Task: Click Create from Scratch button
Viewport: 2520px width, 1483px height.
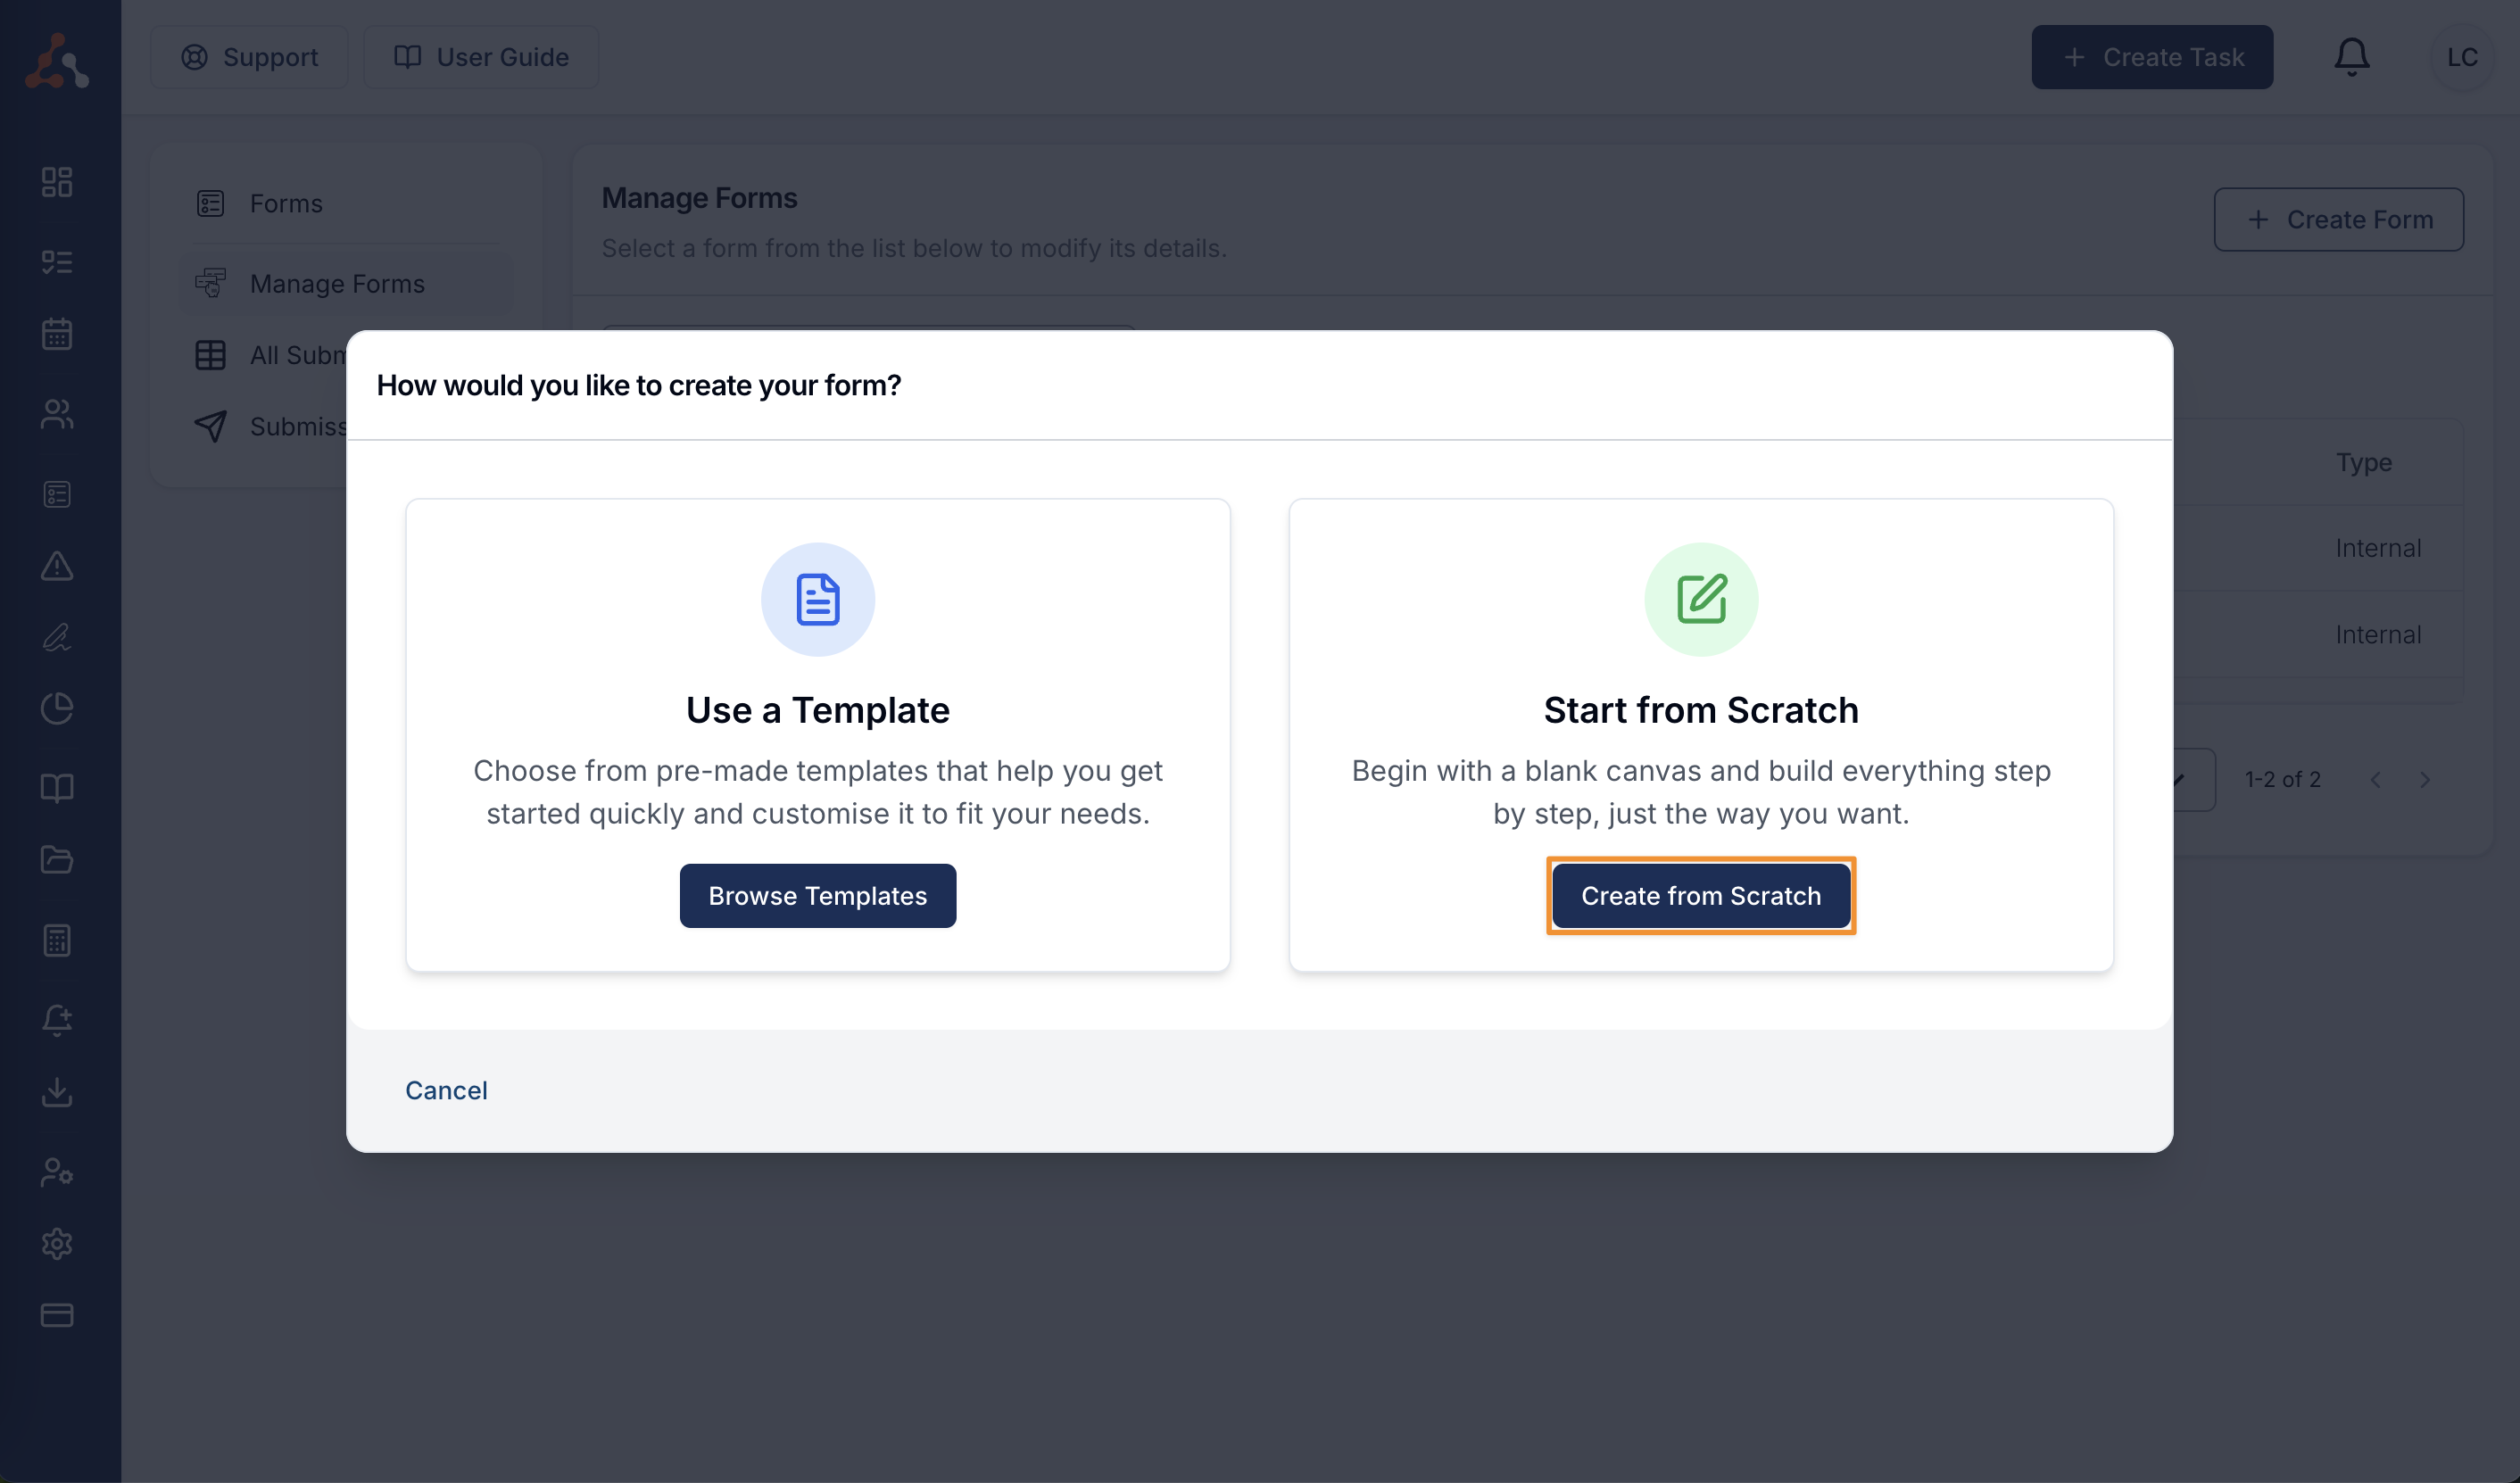Action: (x=1700, y=895)
